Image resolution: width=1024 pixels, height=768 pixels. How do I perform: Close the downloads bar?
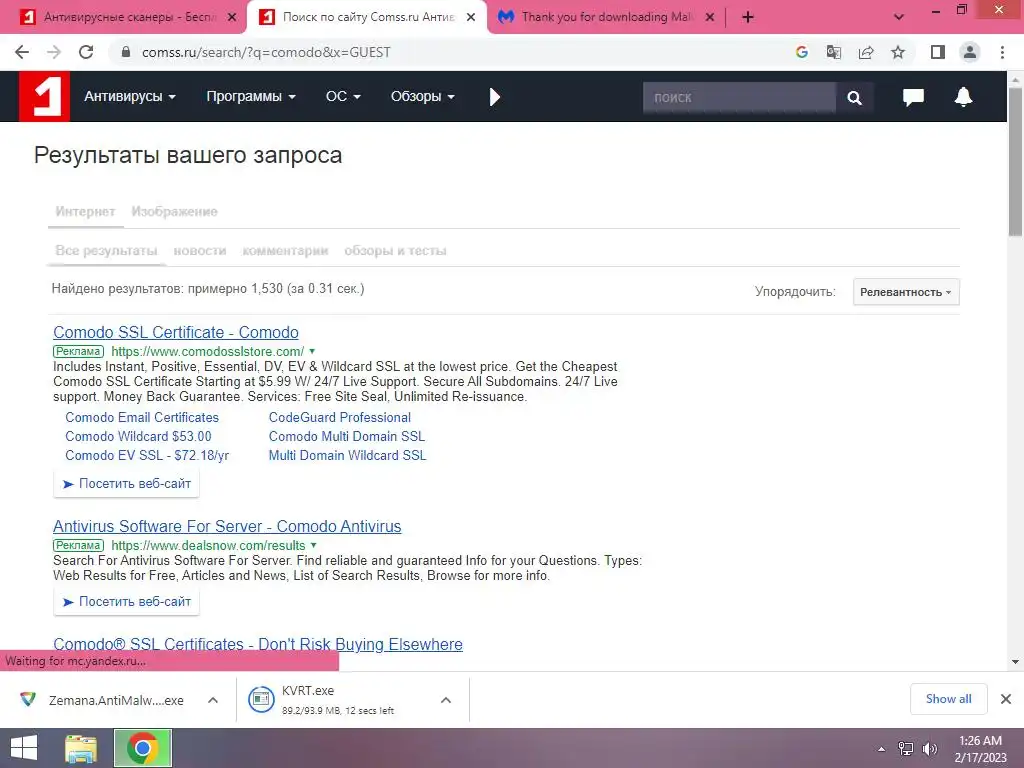(x=1006, y=699)
